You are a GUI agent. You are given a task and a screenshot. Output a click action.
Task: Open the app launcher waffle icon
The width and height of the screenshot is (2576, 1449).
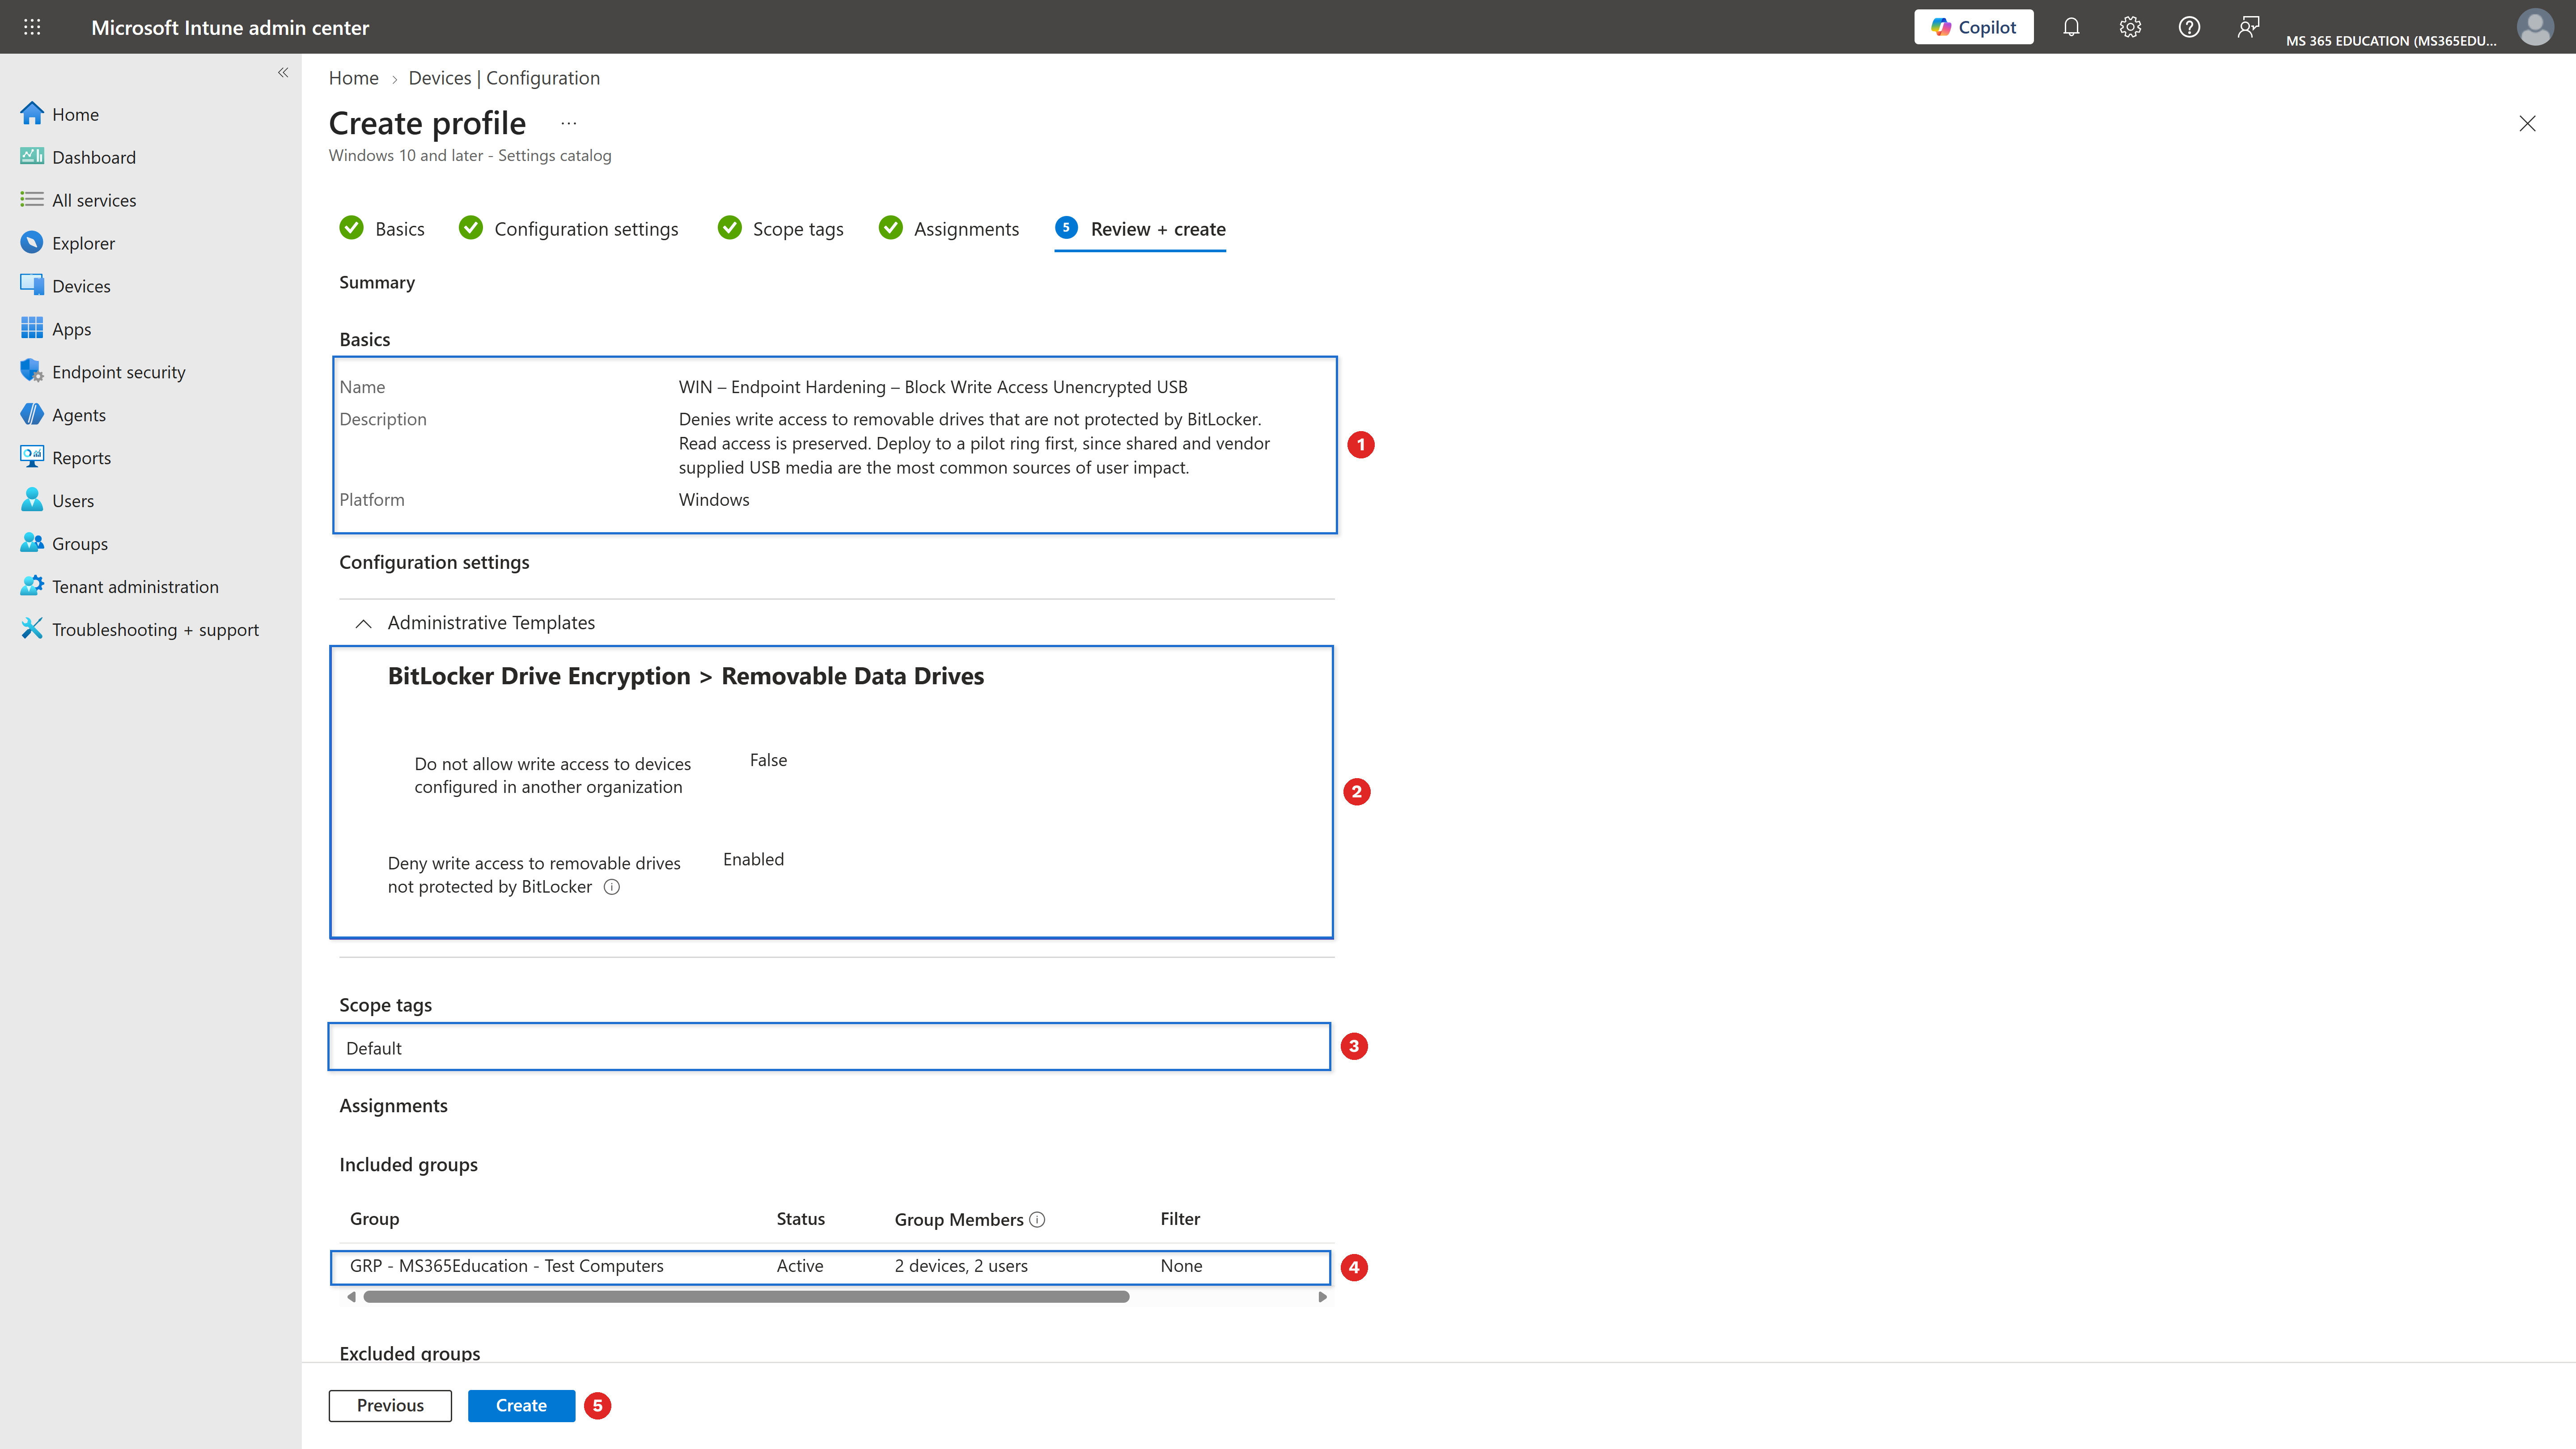pos(32,27)
